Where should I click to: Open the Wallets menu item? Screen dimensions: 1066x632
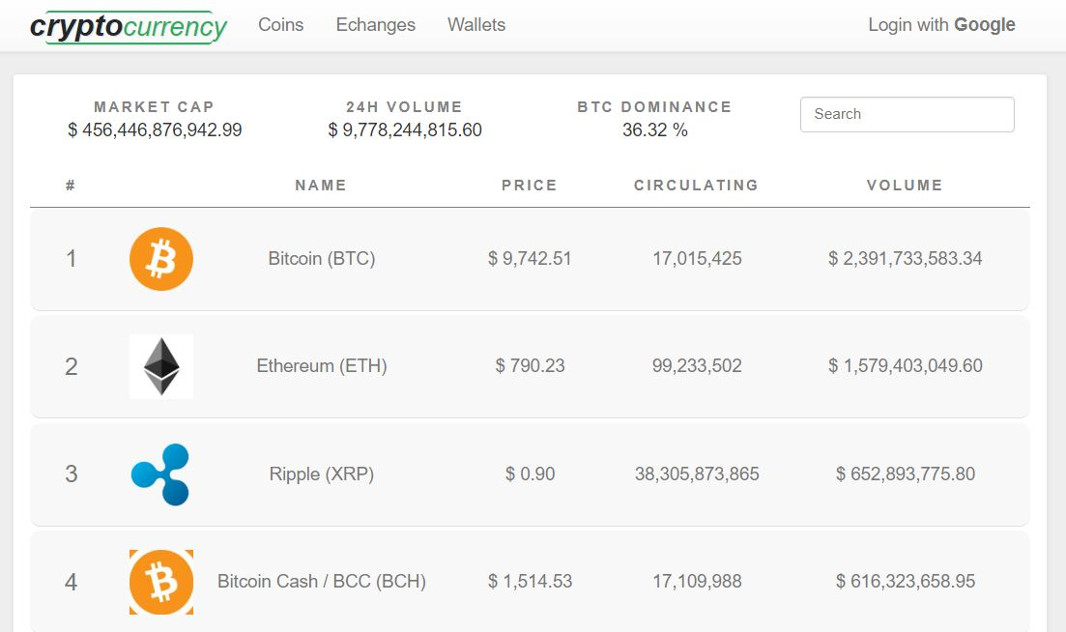click(x=477, y=25)
